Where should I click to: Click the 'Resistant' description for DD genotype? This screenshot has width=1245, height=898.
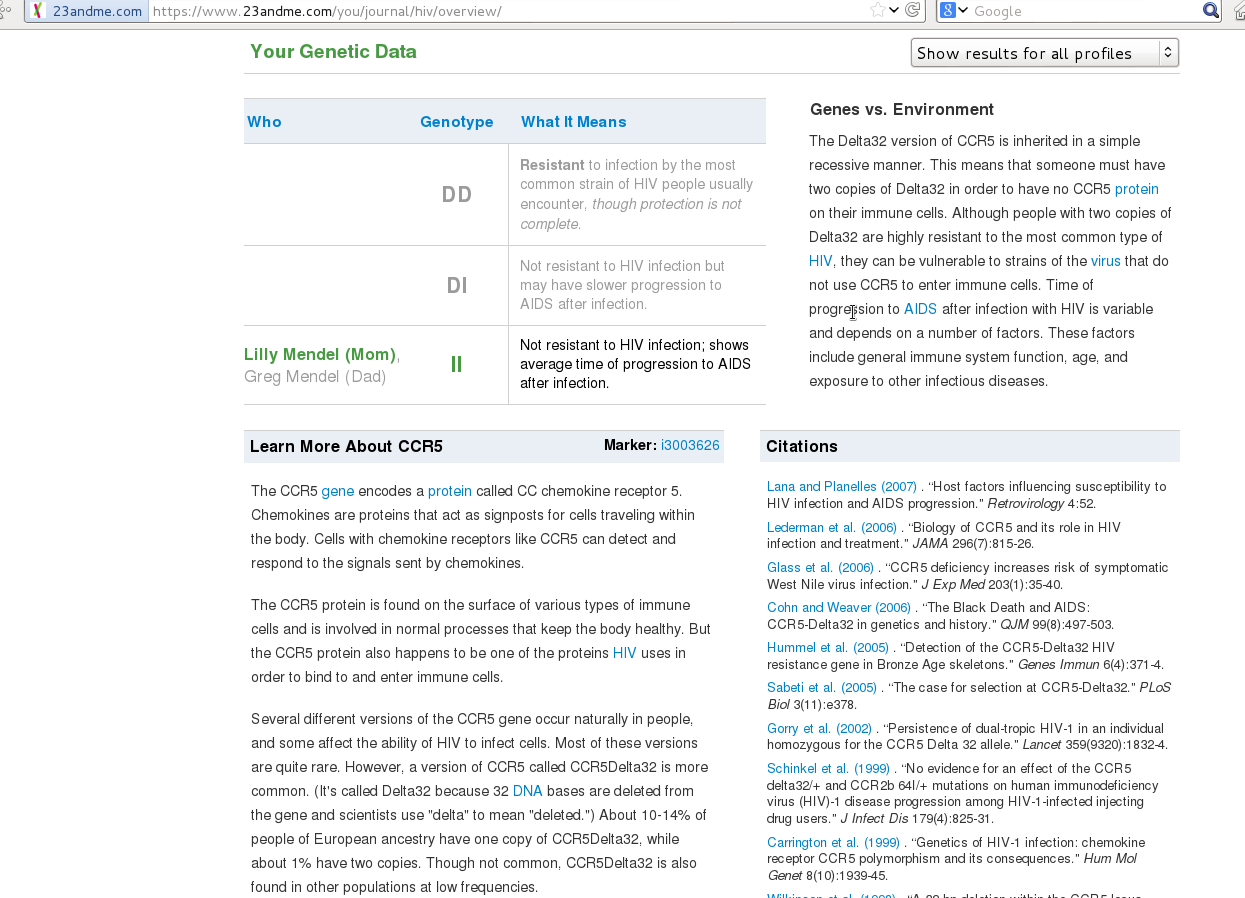point(636,195)
